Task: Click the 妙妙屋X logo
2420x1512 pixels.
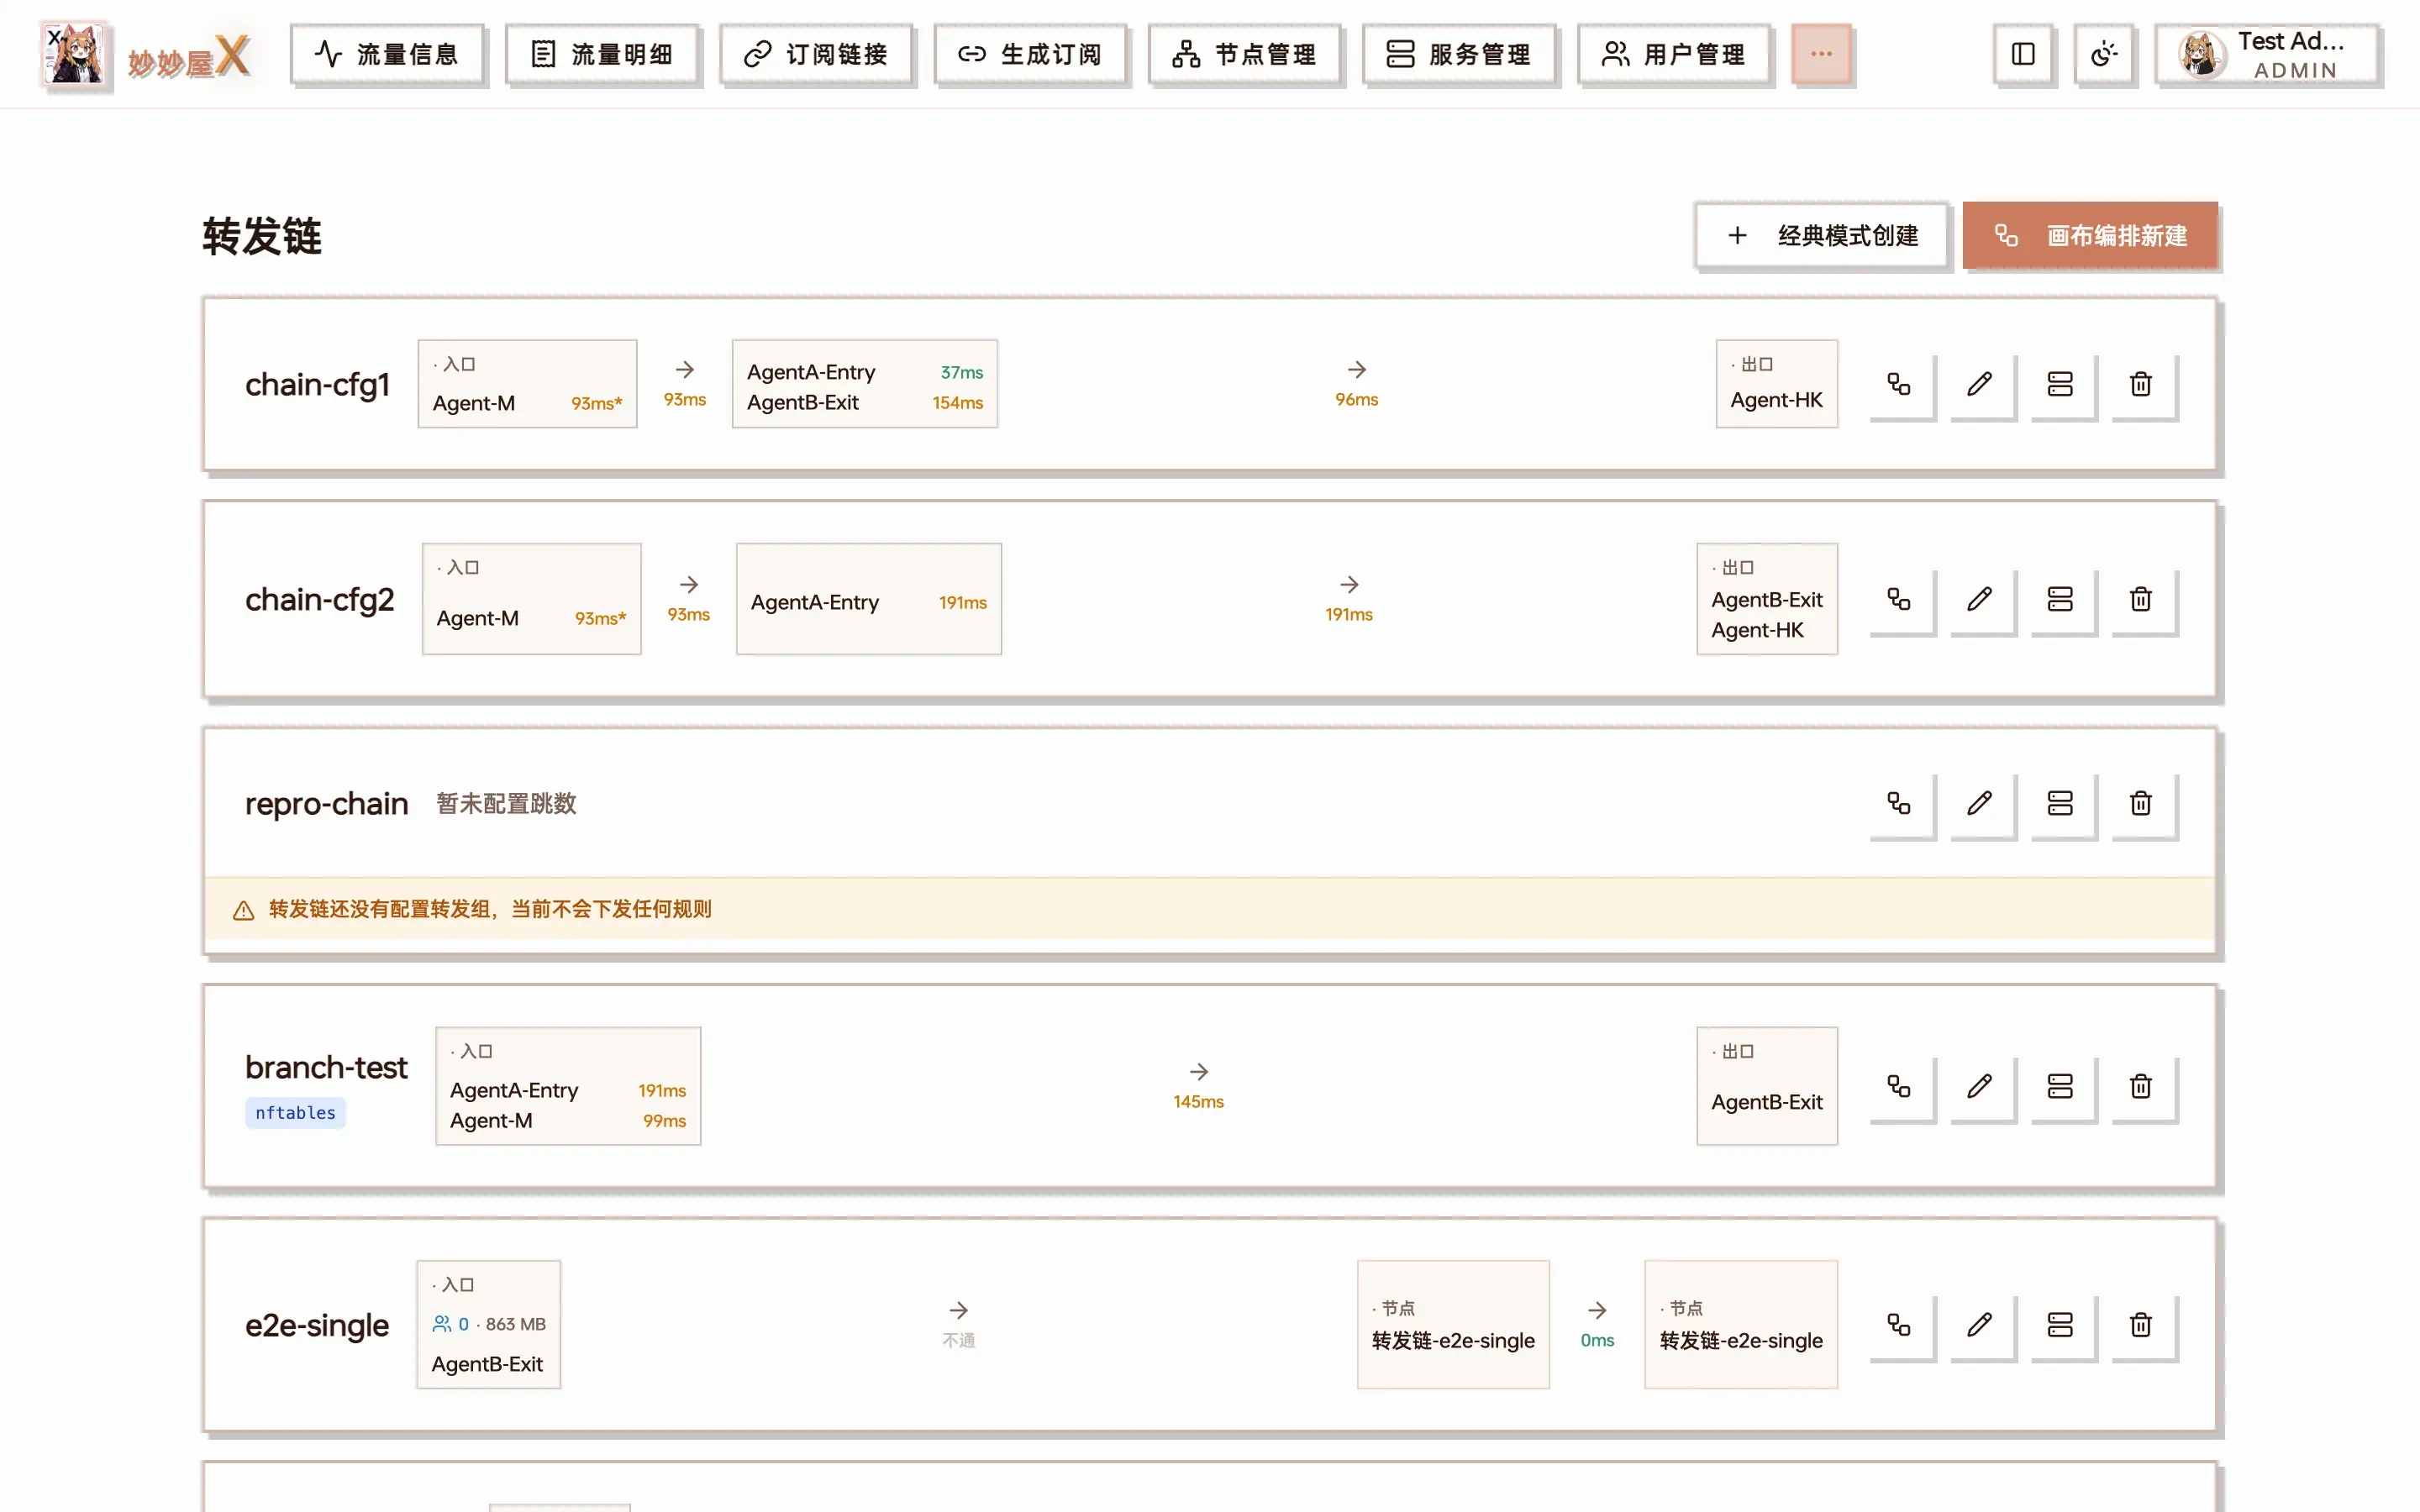Action: tap(145, 55)
